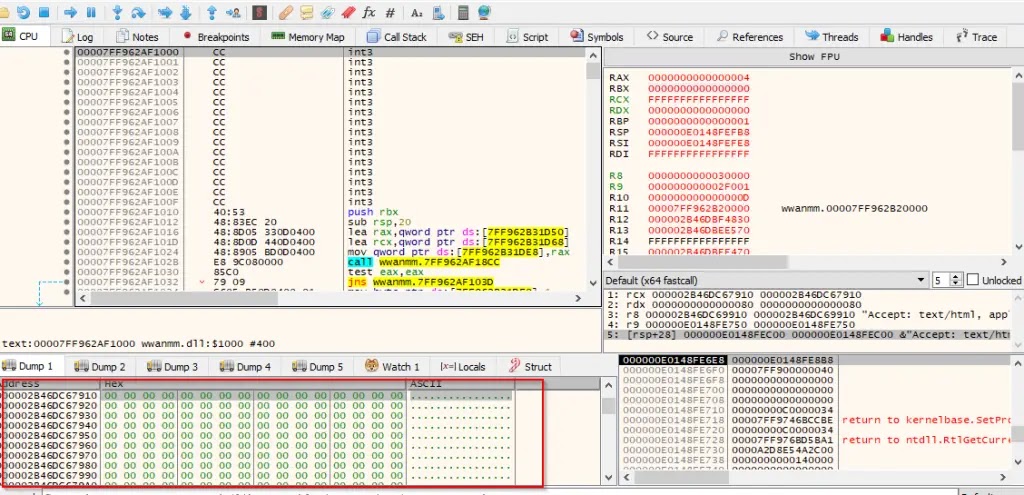Click the disassembly pane vertical scrollbar

click(x=593, y=168)
